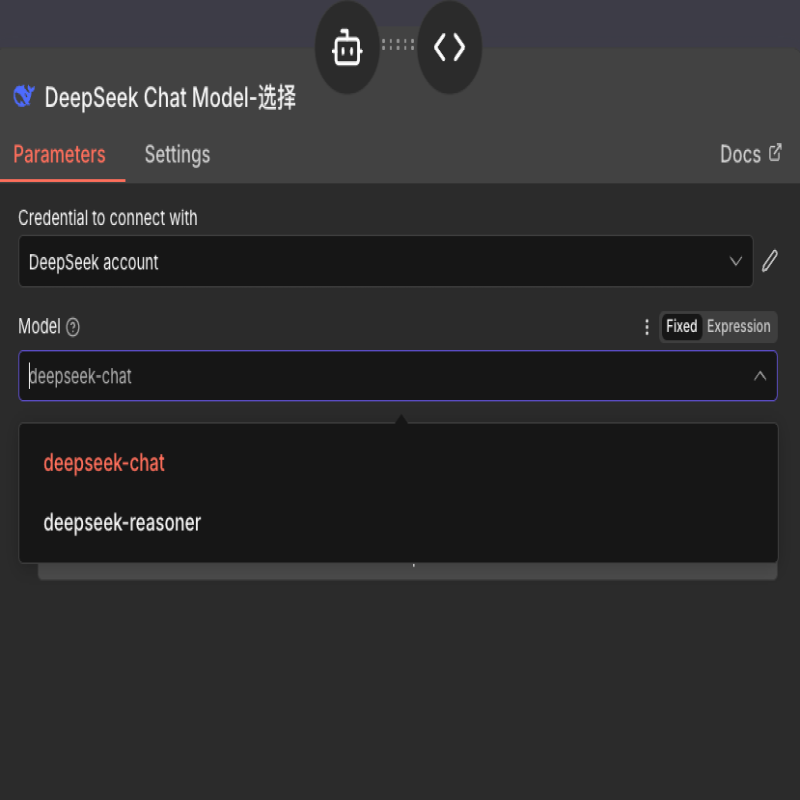Switch to the Parameters tab
This screenshot has width=800, height=800.
click(x=59, y=155)
